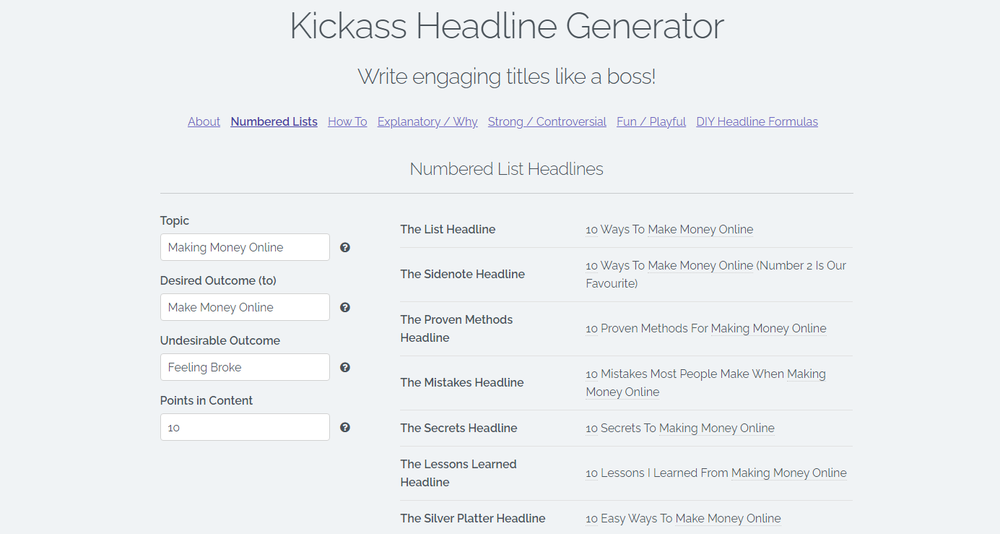Click the Undesirable Outcome text box

coord(245,368)
